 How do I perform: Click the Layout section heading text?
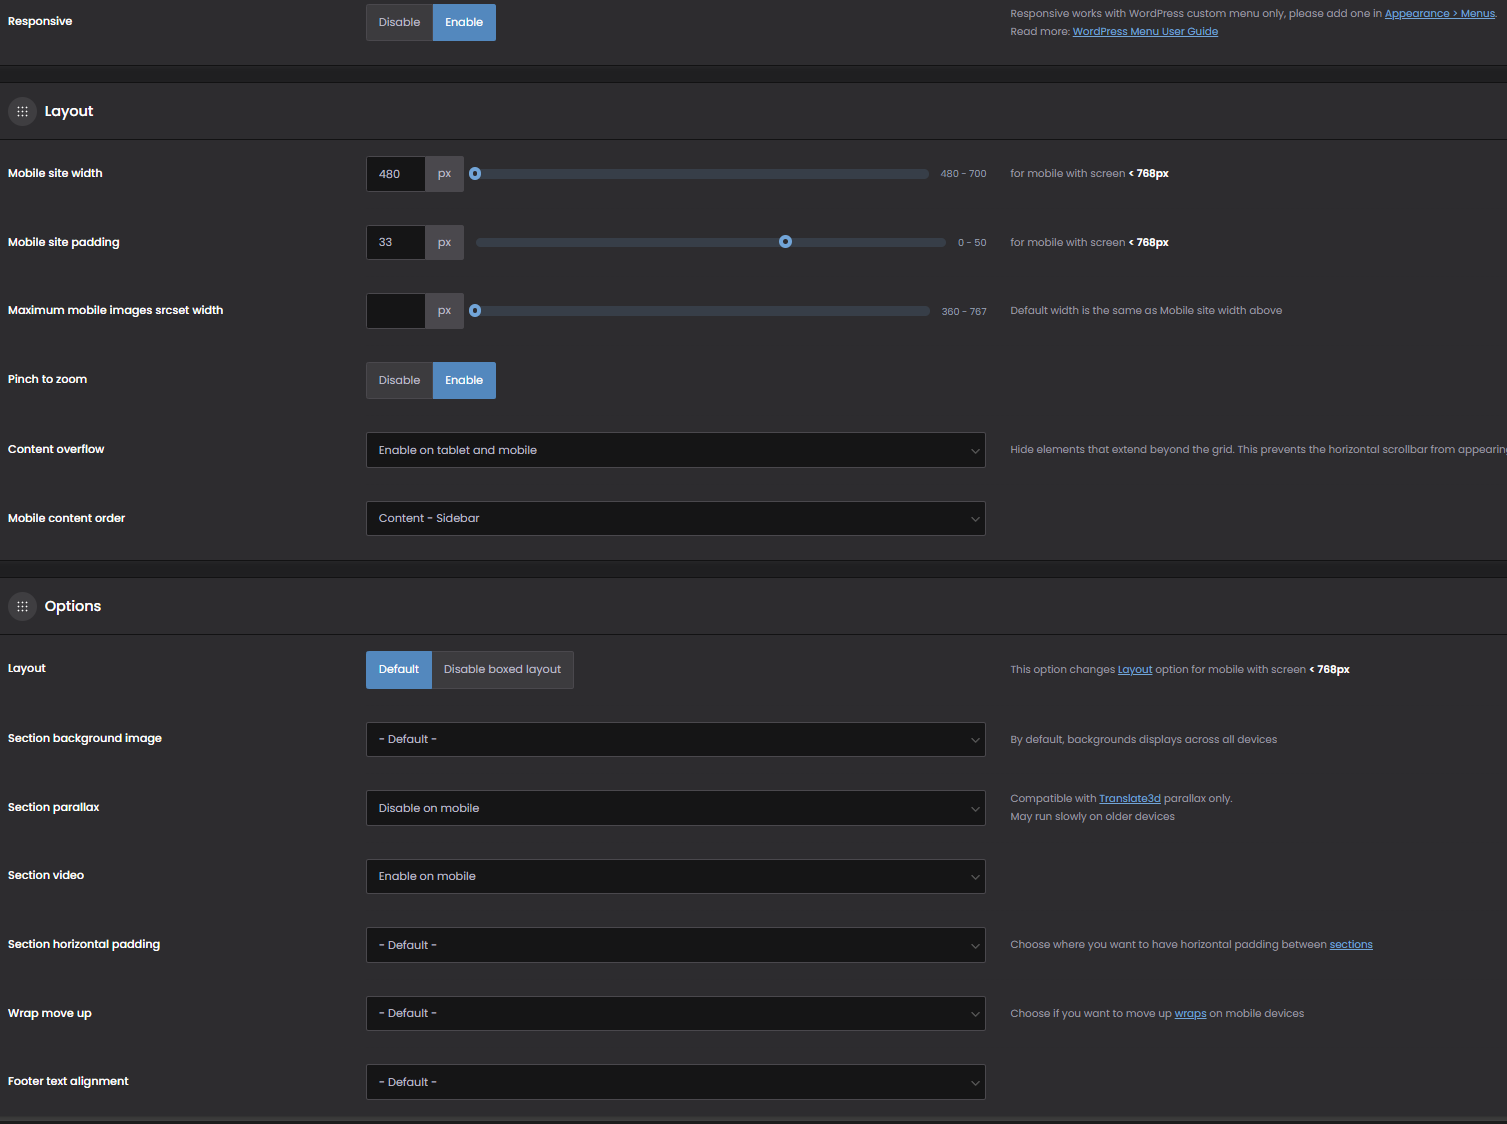click(69, 111)
